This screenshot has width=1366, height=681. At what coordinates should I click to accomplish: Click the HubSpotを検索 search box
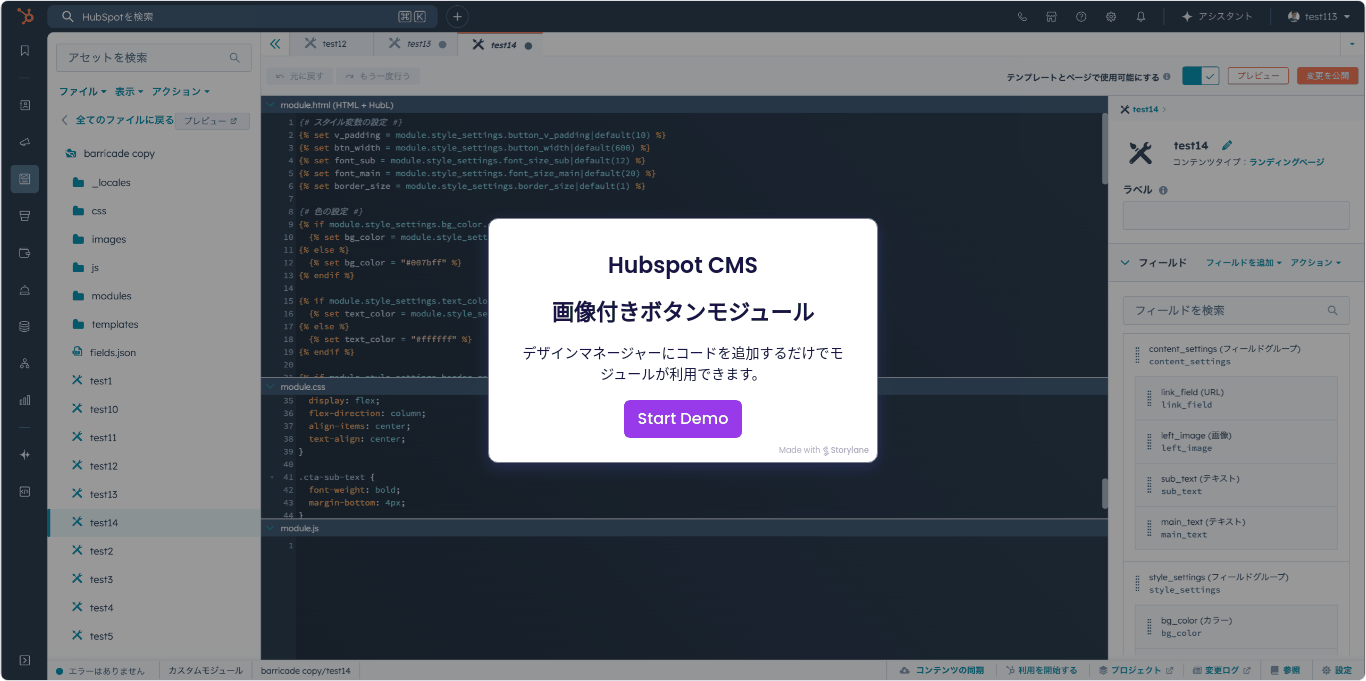(x=243, y=17)
